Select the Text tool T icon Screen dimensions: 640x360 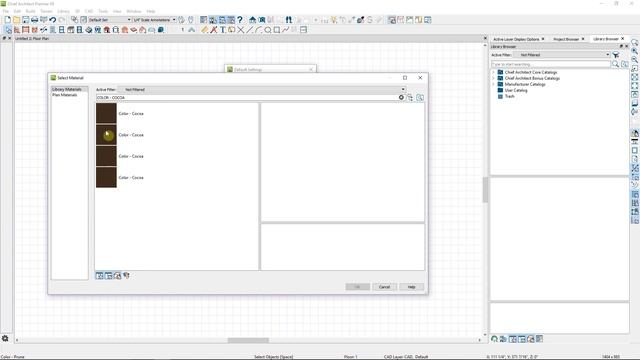(x=222, y=30)
